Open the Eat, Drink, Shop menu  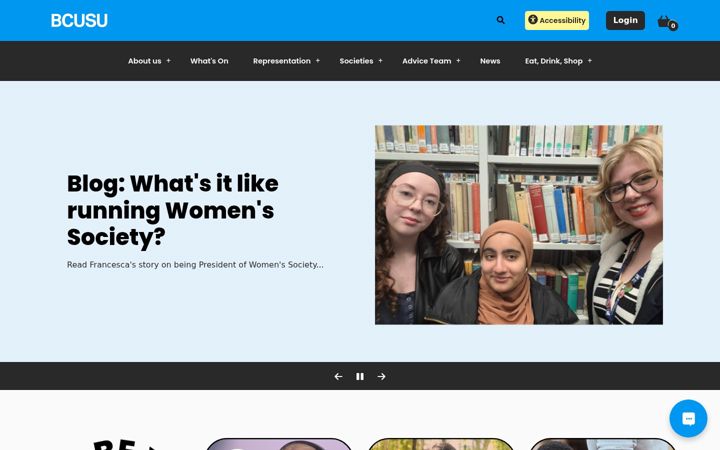coord(554,61)
